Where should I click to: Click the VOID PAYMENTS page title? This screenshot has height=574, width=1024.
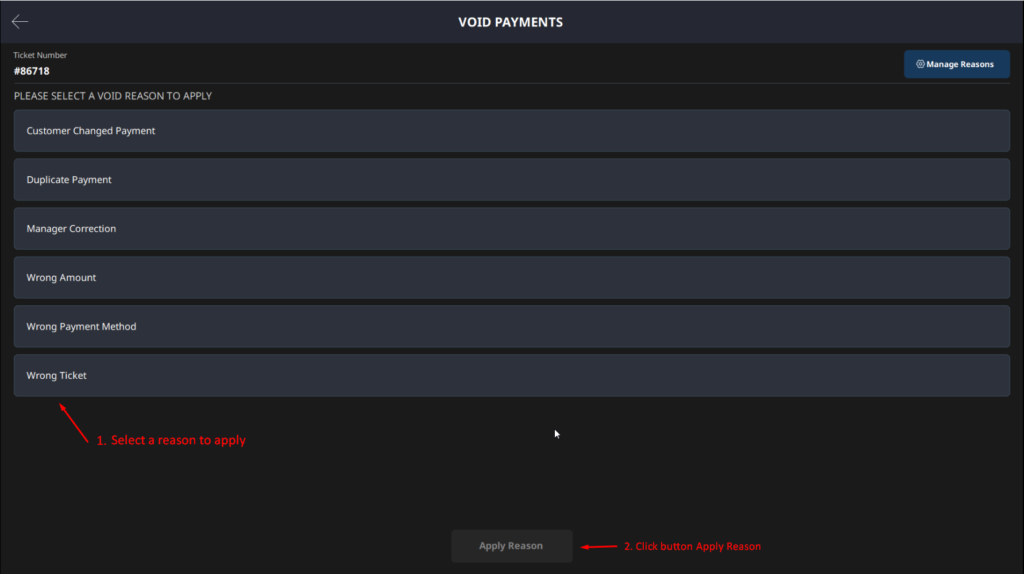(x=510, y=22)
